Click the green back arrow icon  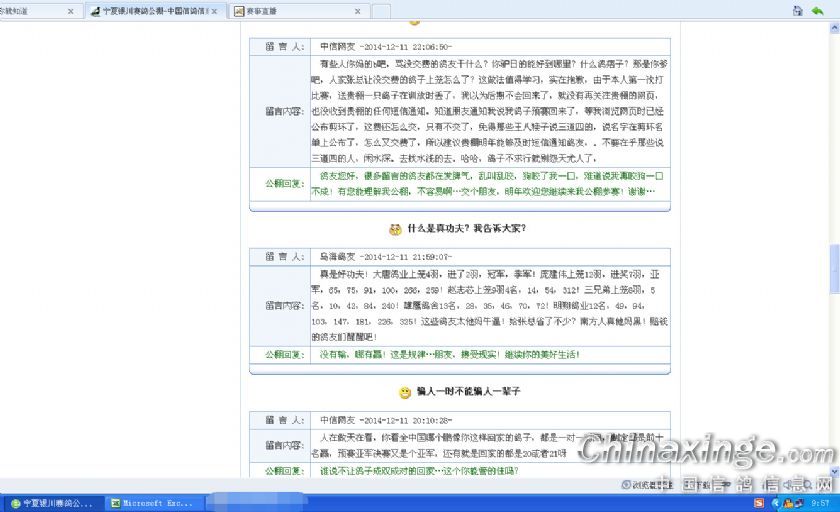click(817, 10)
